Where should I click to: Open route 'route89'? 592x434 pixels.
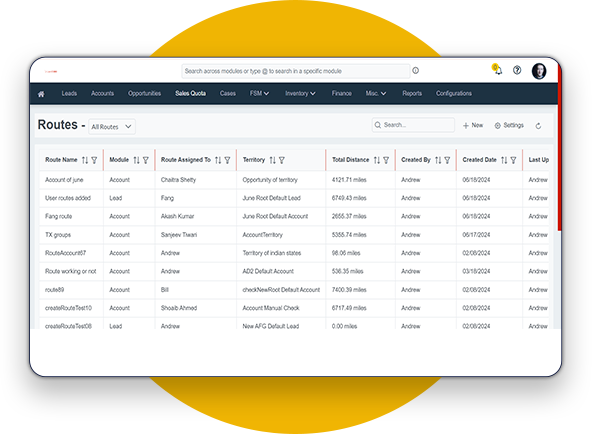pyautogui.click(x=54, y=290)
